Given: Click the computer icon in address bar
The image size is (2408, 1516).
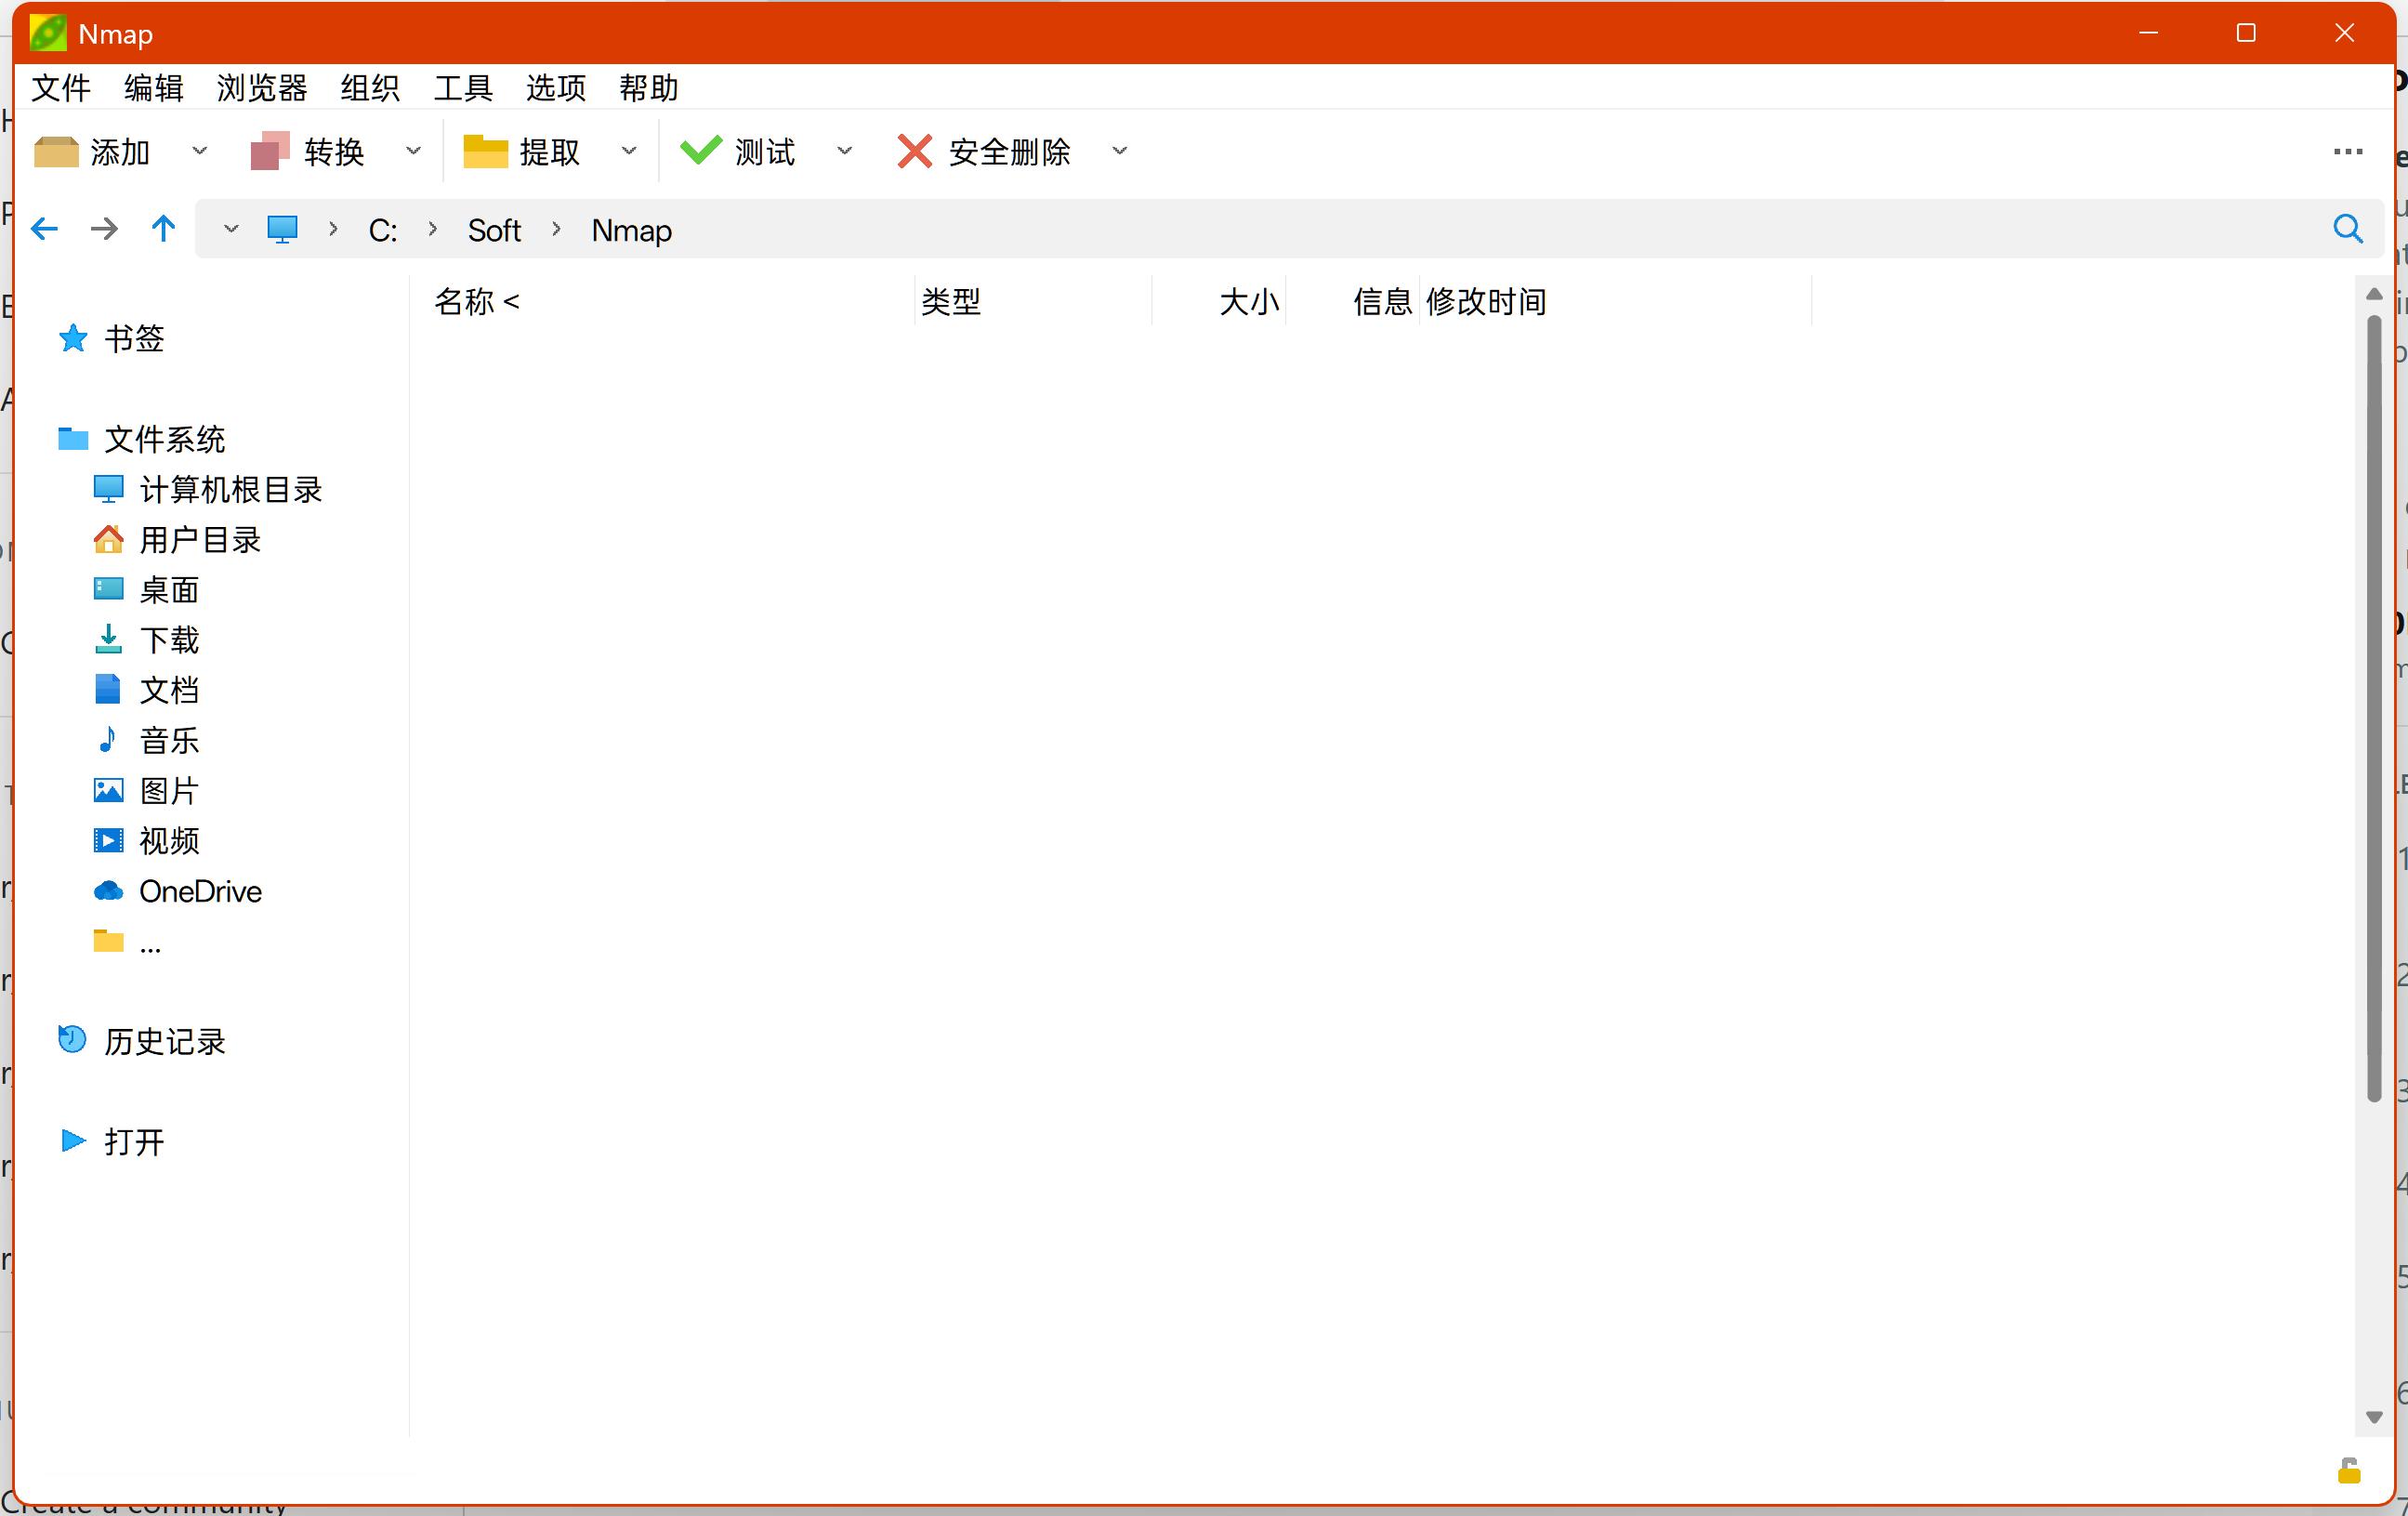Looking at the screenshot, I should (x=282, y=229).
